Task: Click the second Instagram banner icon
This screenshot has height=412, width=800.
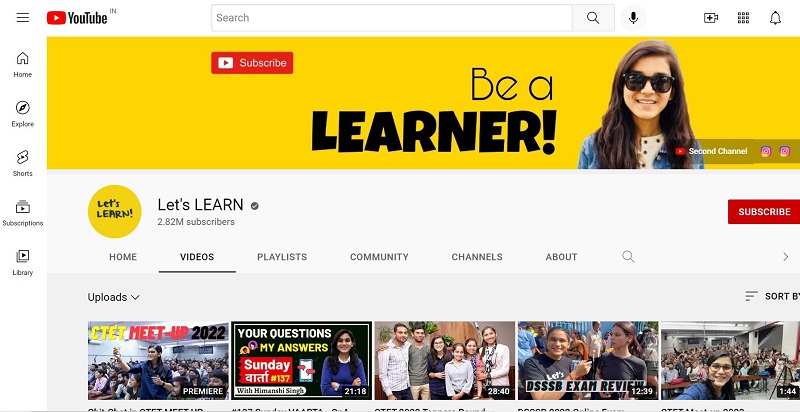Action: pyautogui.click(x=785, y=151)
